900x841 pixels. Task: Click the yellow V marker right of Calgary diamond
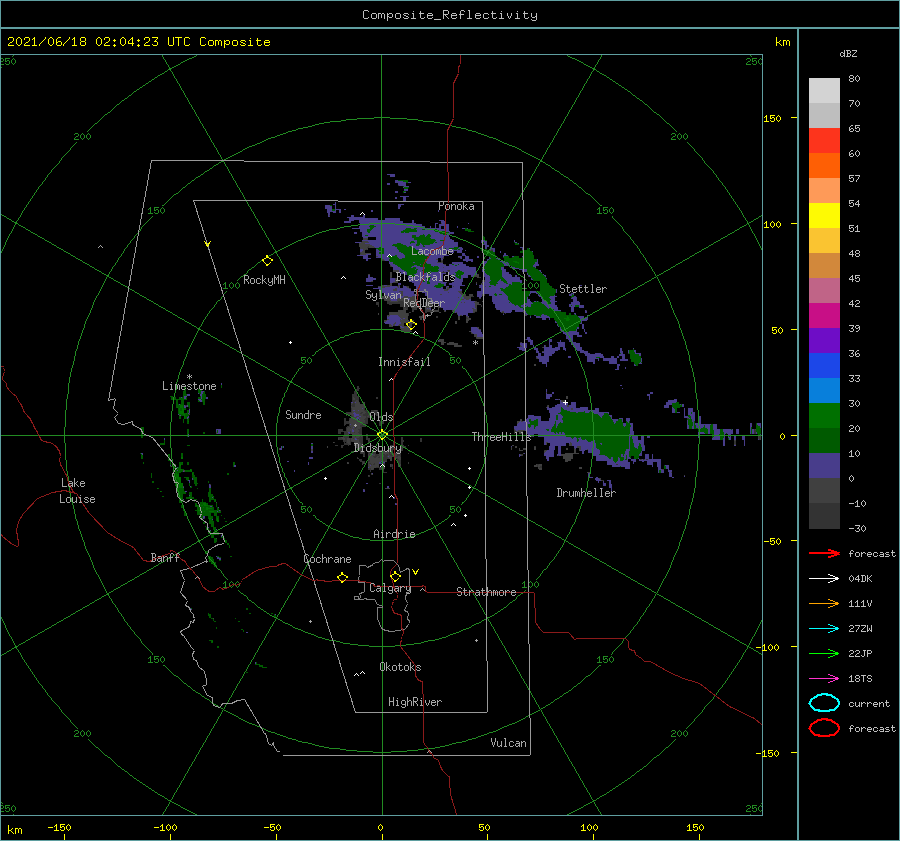(x=416, y=572)
